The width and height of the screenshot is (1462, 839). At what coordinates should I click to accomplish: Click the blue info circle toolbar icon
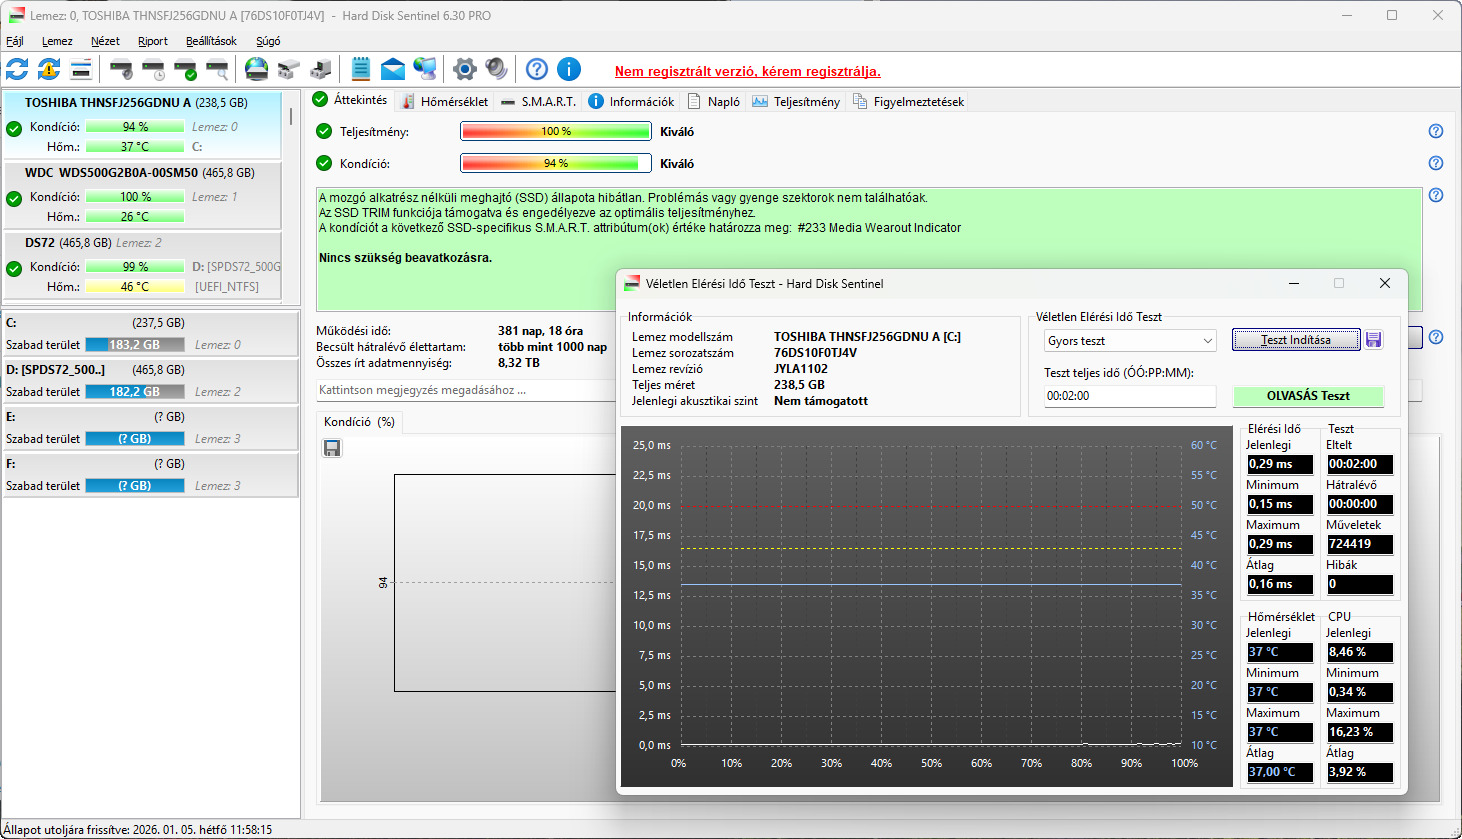coord(569,69)
